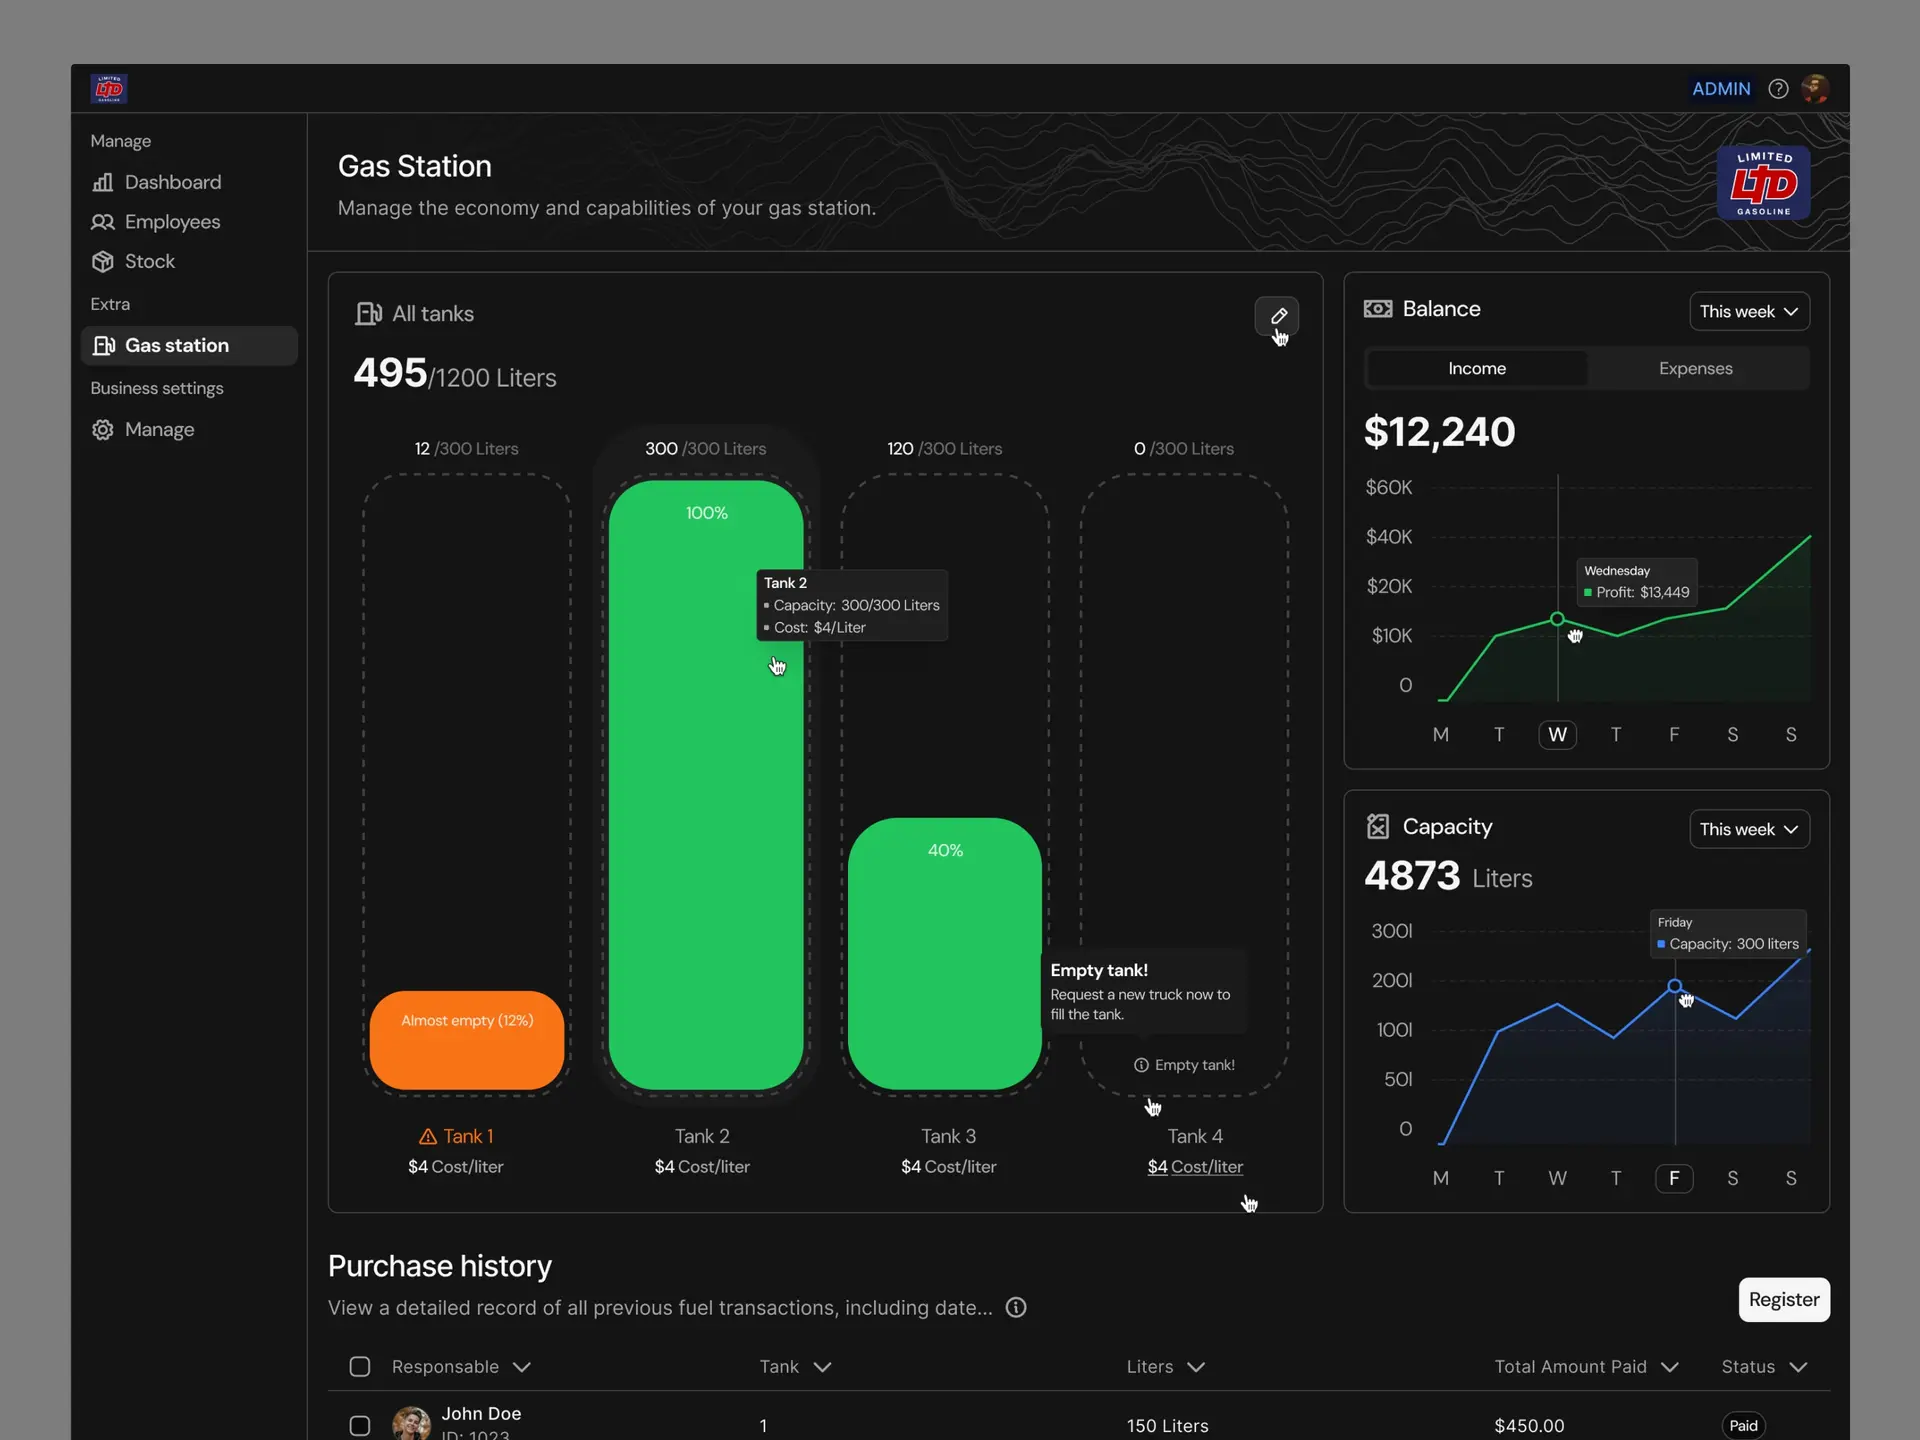Click the green Tank 2 100% bar

(706, 785)
